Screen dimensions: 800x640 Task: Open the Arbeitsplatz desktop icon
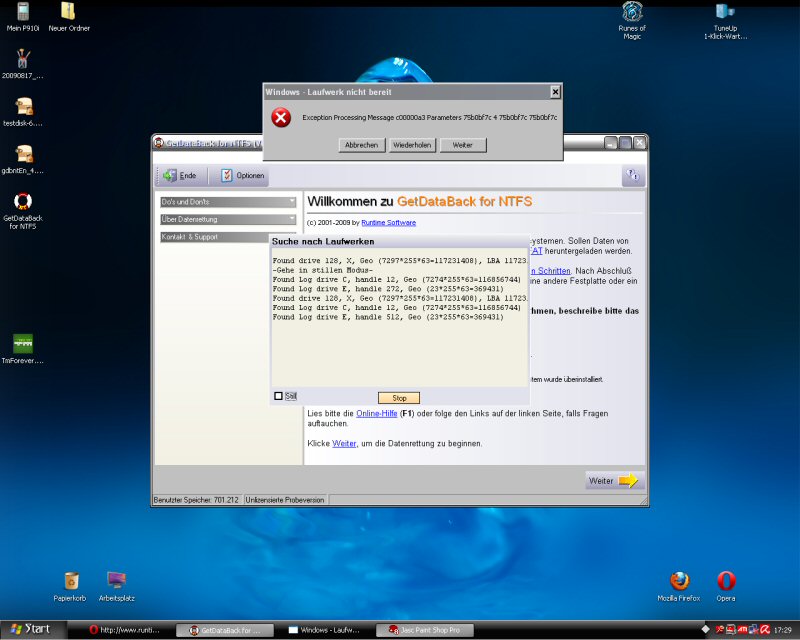117,586
